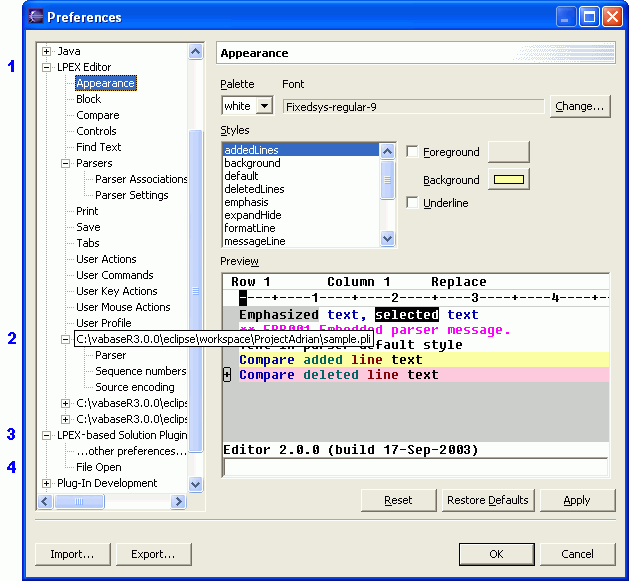Open the Palette dropdown
Image resolution: width=629 pixels, height=581 pixels.
point(264,106)
